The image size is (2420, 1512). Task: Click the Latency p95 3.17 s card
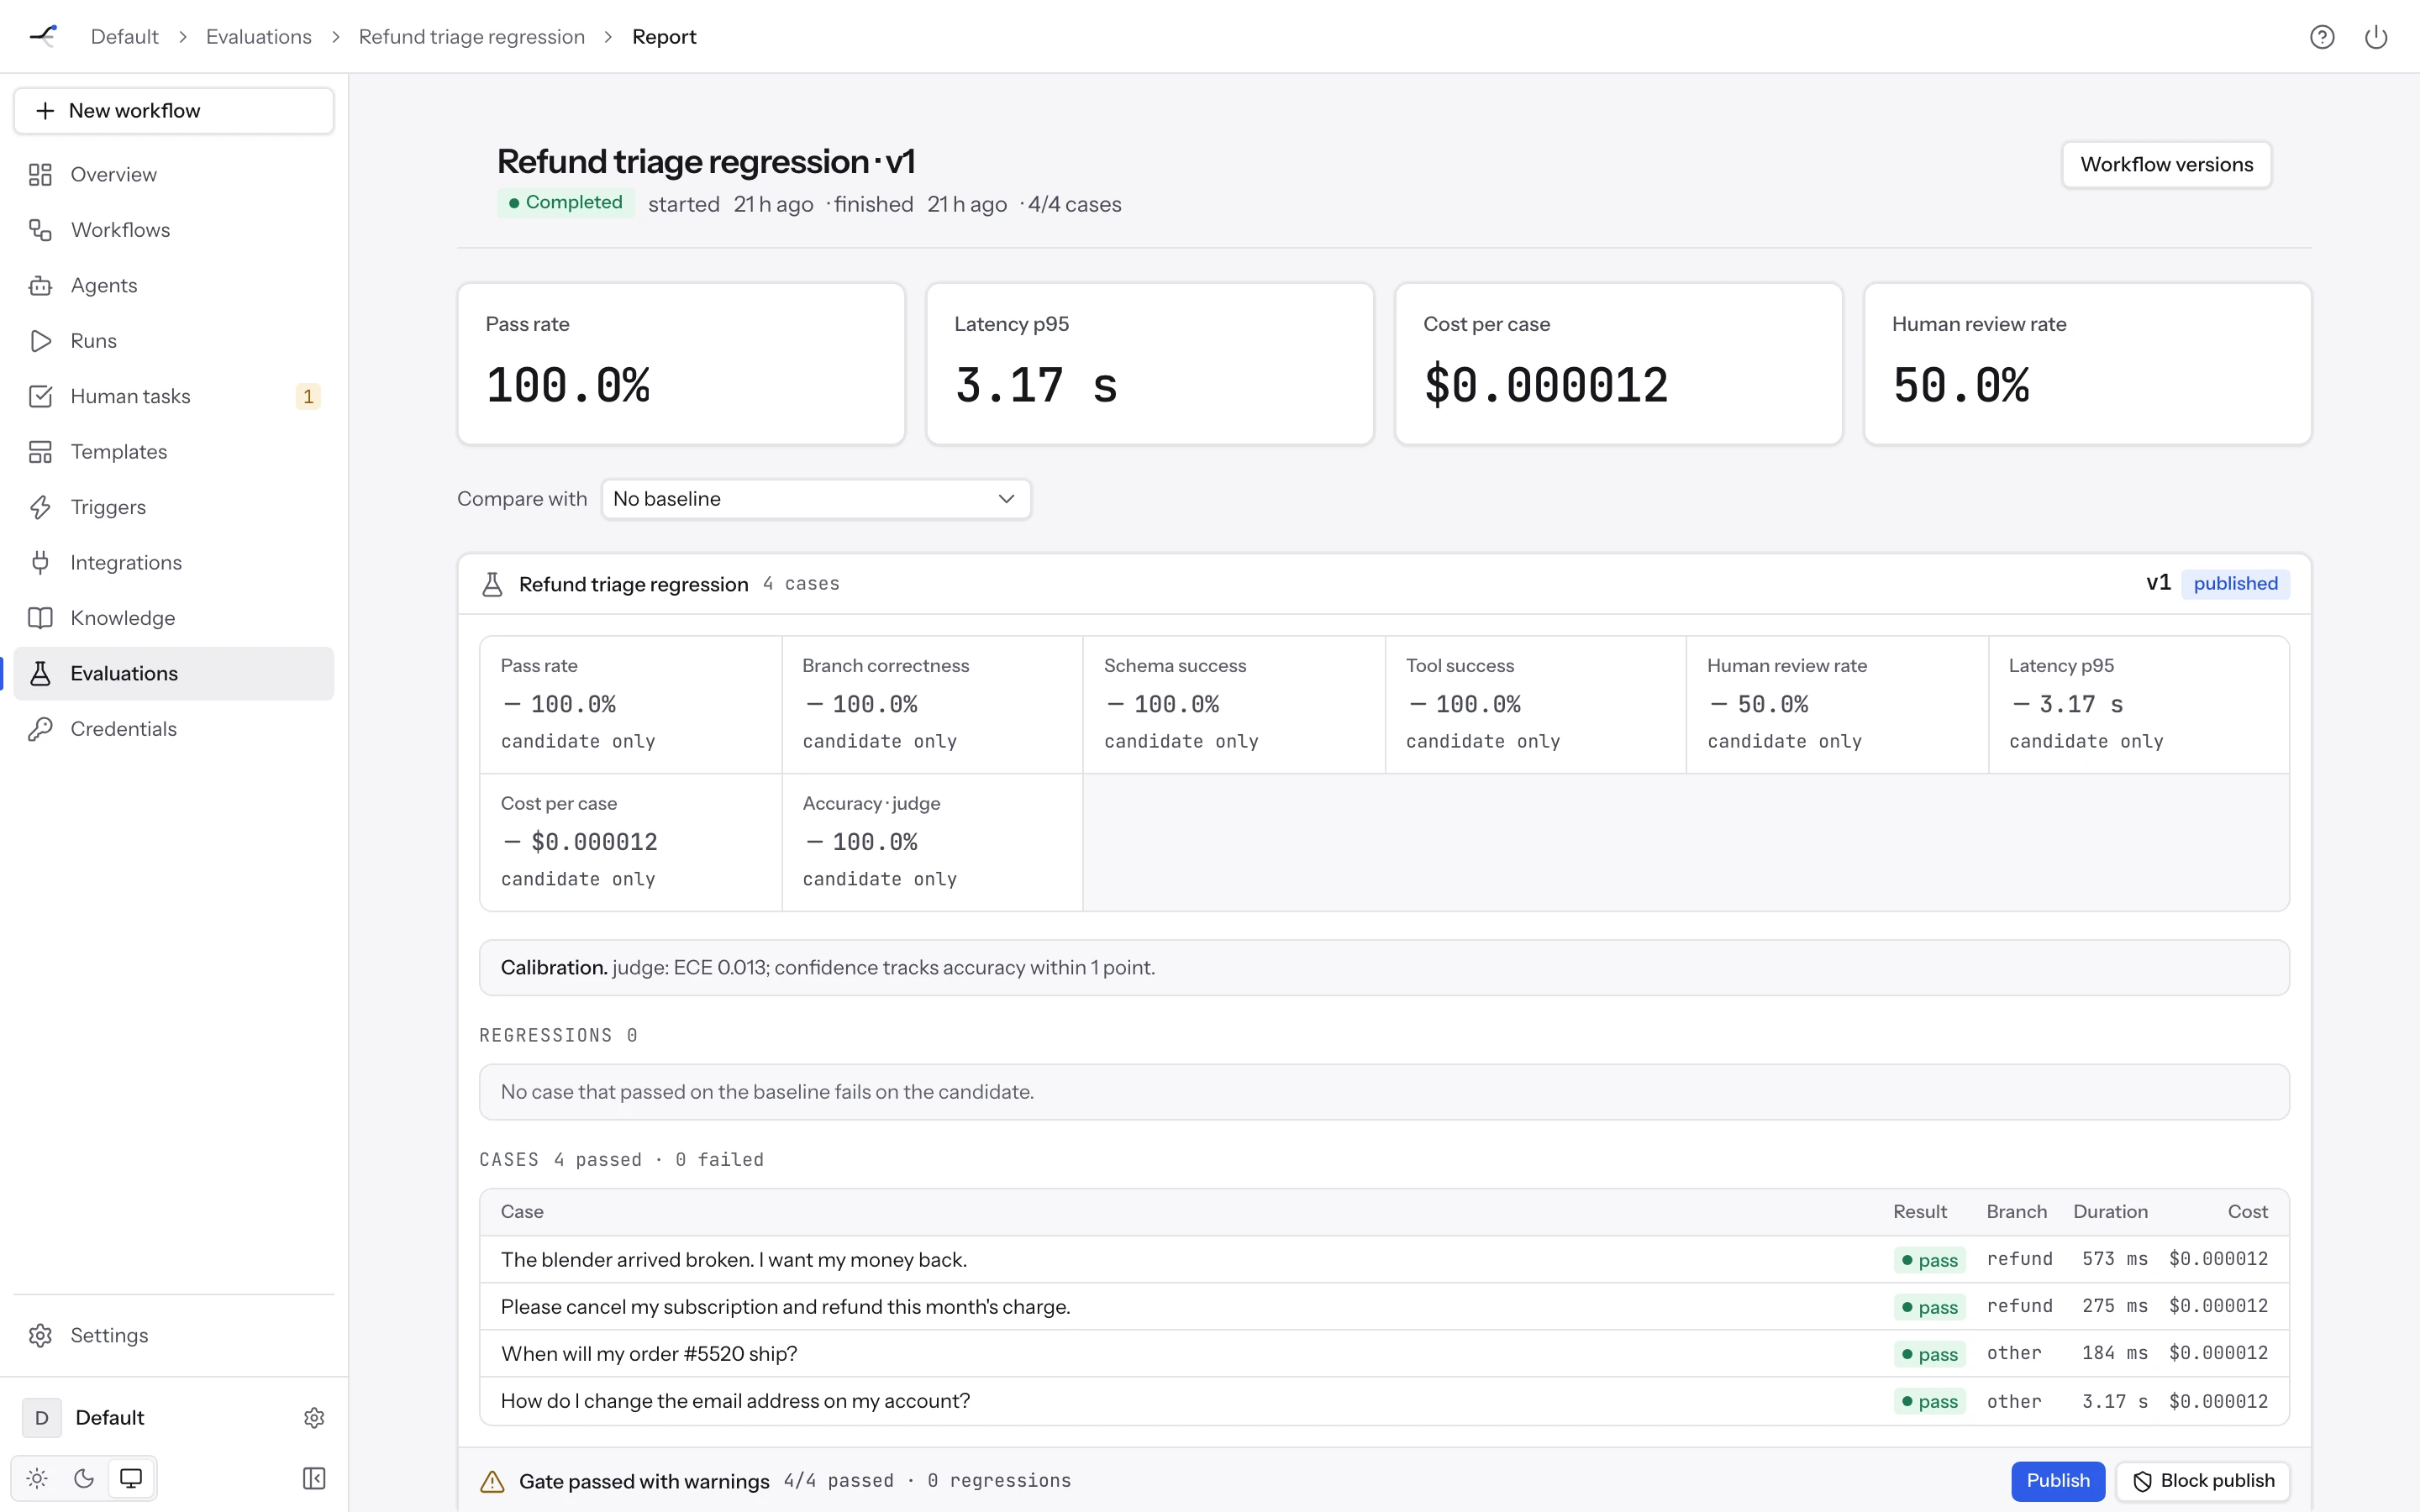coord(1150,364)
